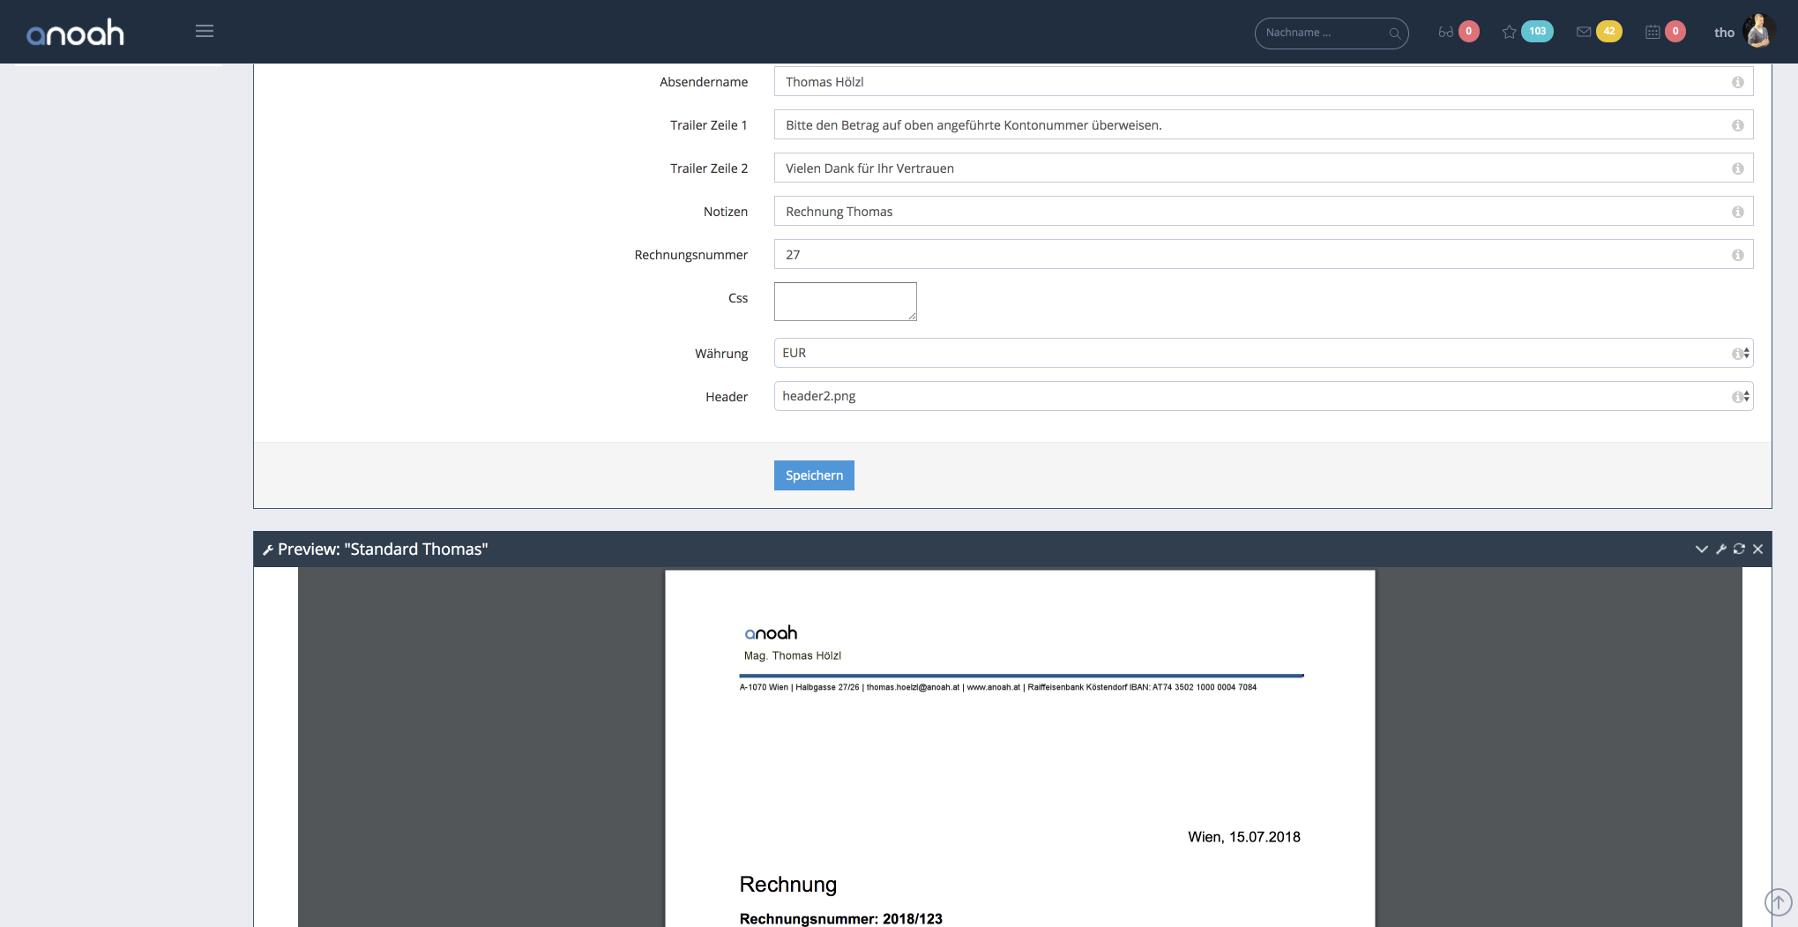Click the glasses icon in top bar

coord(1445,32)
